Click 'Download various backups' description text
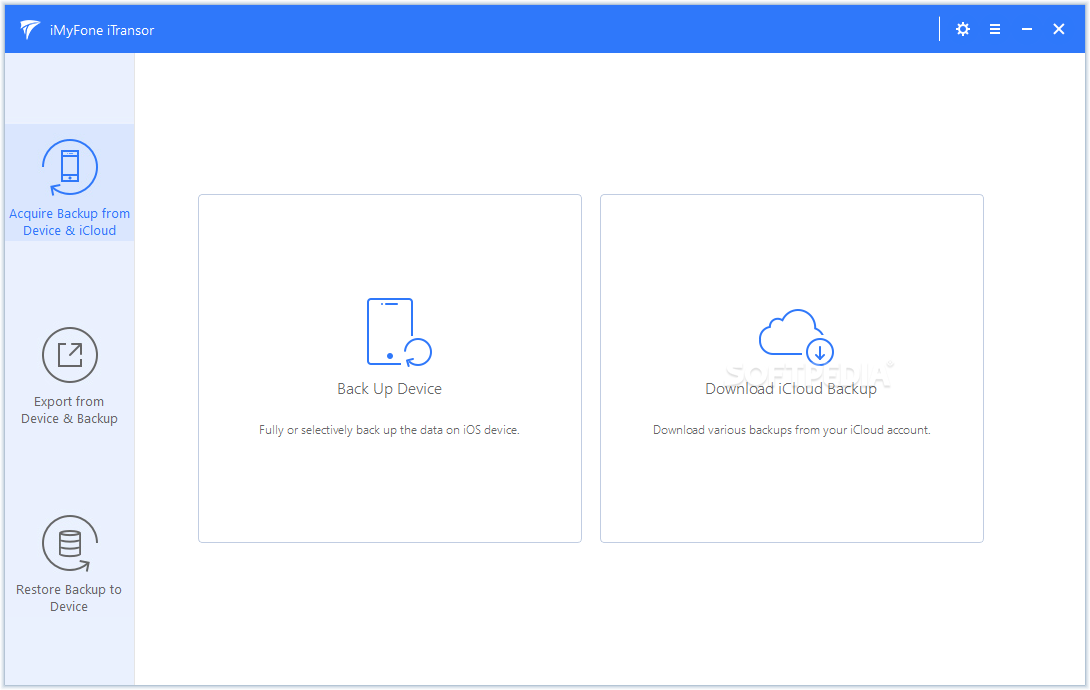 point(791,430)
